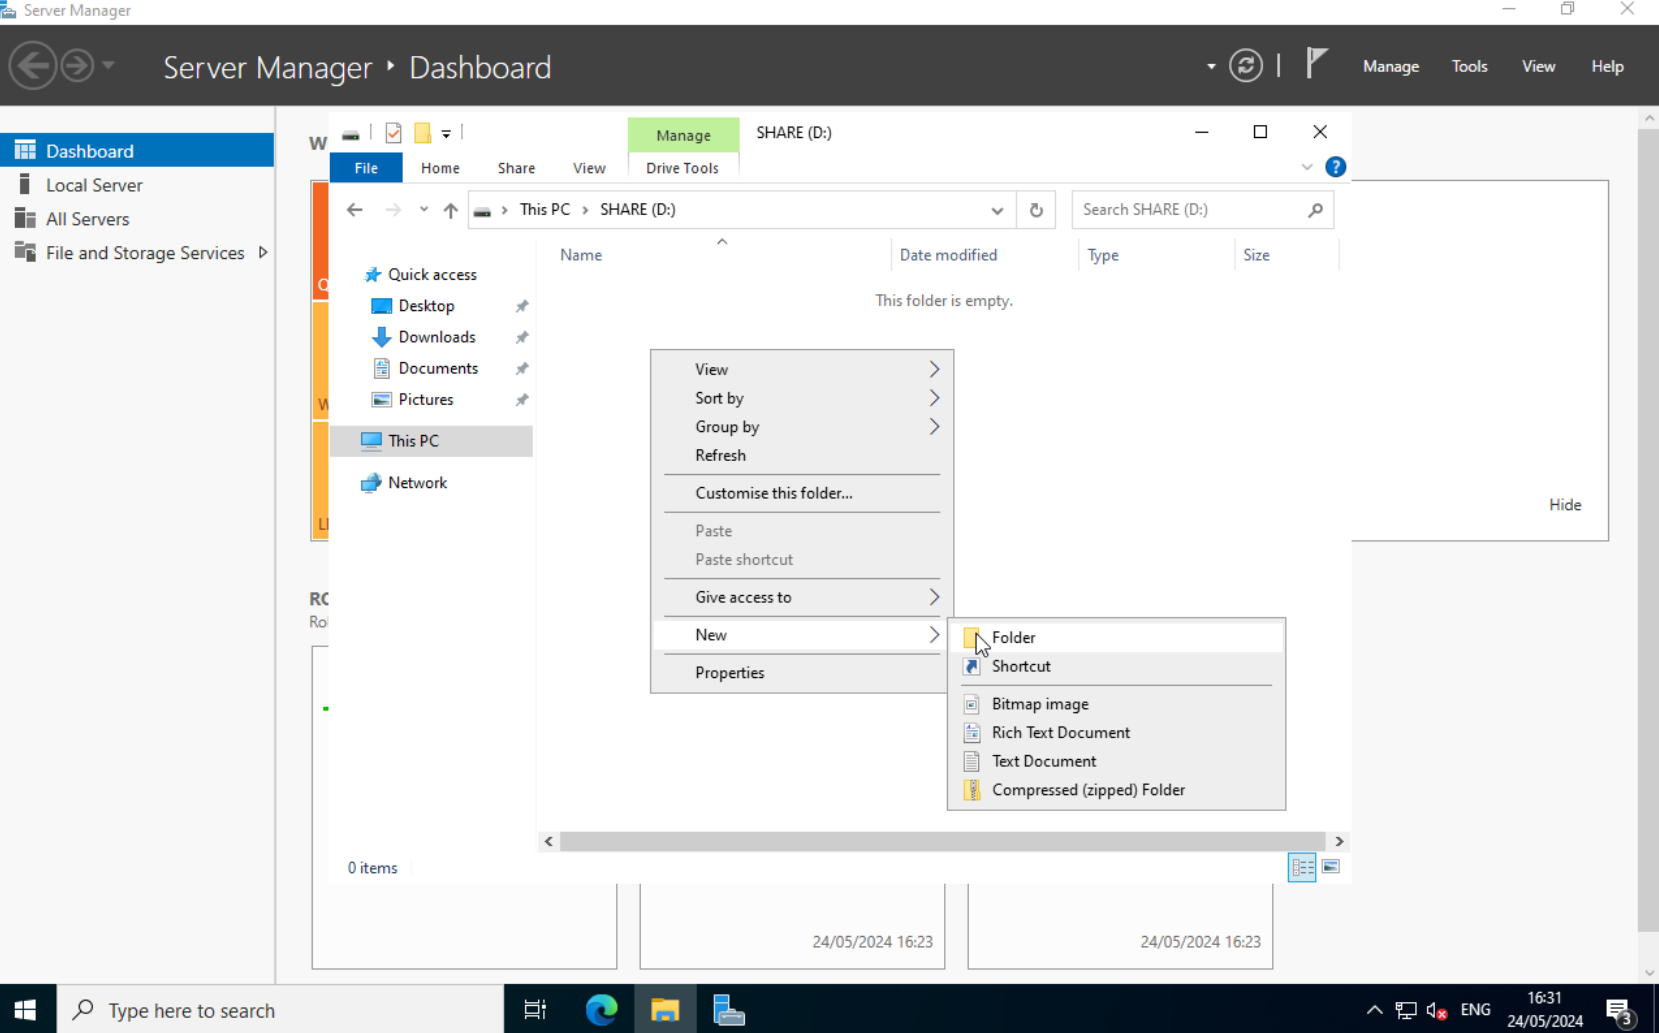This screenshot has width=1659, height=1033.
Task: Sort by the Name column header
Action: pyautogui.click(x=721, y=255)
